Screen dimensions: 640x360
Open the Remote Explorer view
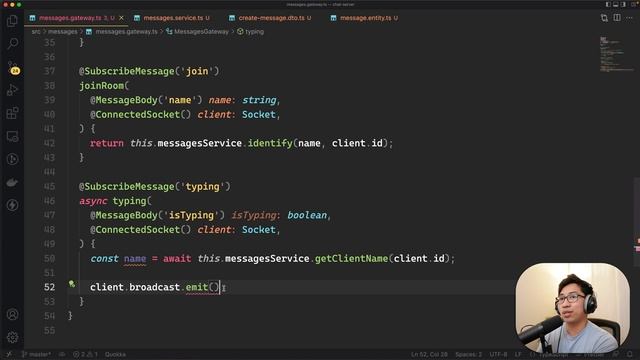(12, 136)
